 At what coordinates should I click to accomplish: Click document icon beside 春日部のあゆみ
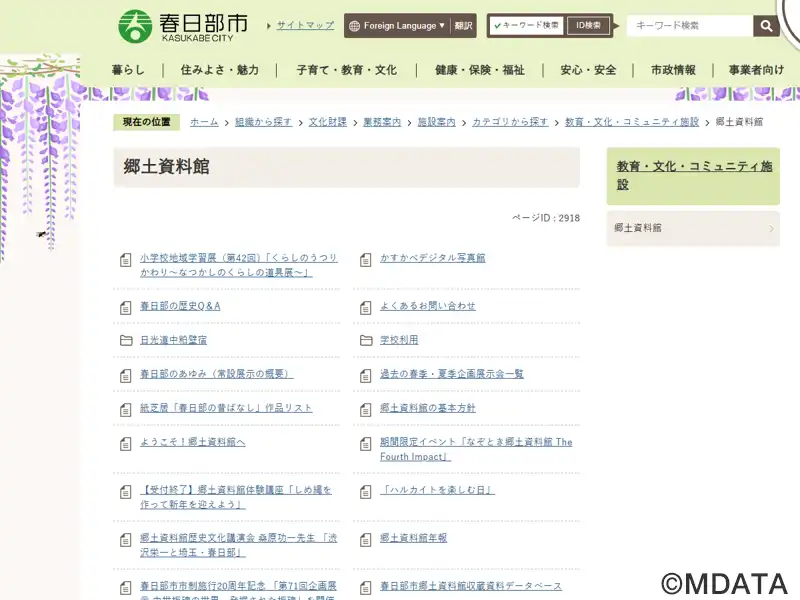tap(126, 376)
